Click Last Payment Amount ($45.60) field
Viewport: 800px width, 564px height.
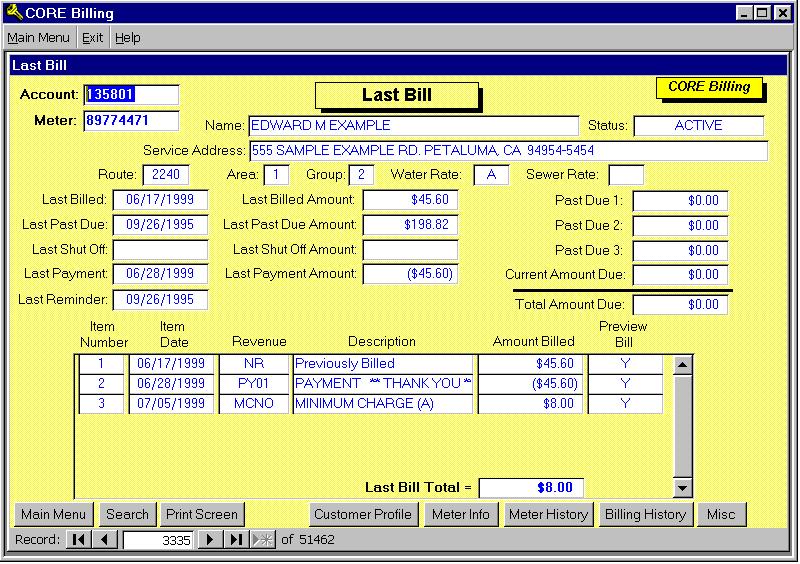pyautogui.click(x=410, y=274)
